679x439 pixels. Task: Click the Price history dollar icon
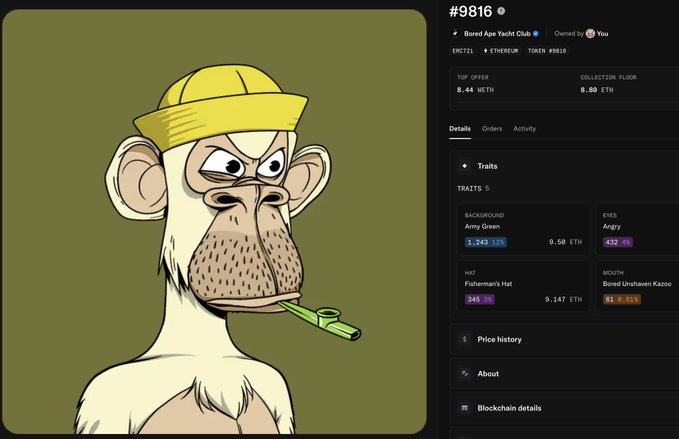click(x=465, y=339)
